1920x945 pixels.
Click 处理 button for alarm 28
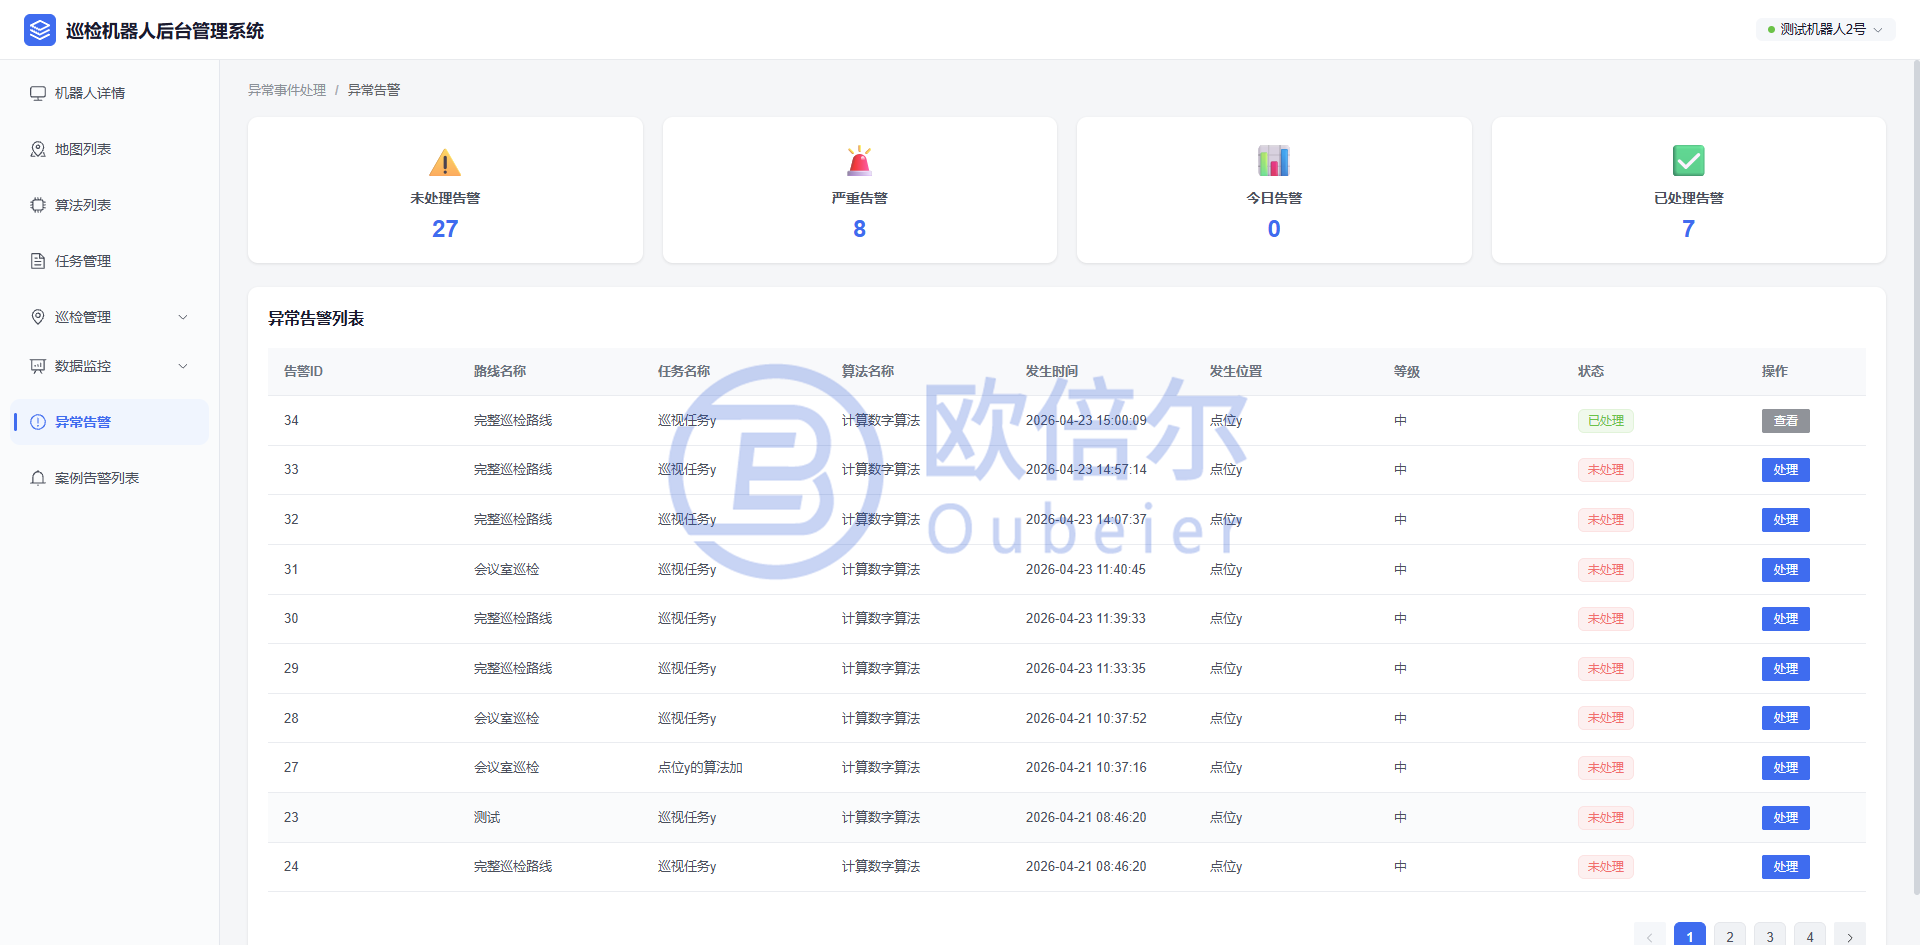point(1785,718)
